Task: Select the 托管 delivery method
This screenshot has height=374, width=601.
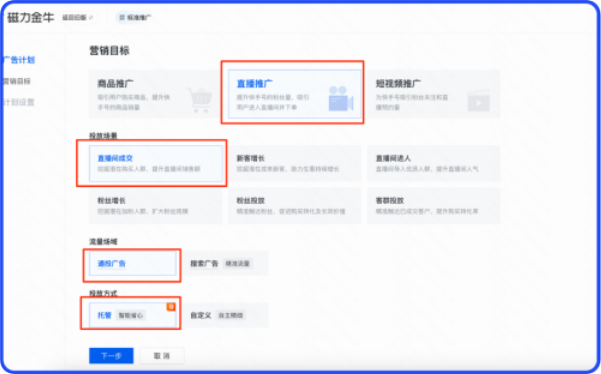Action: (133, 315)
